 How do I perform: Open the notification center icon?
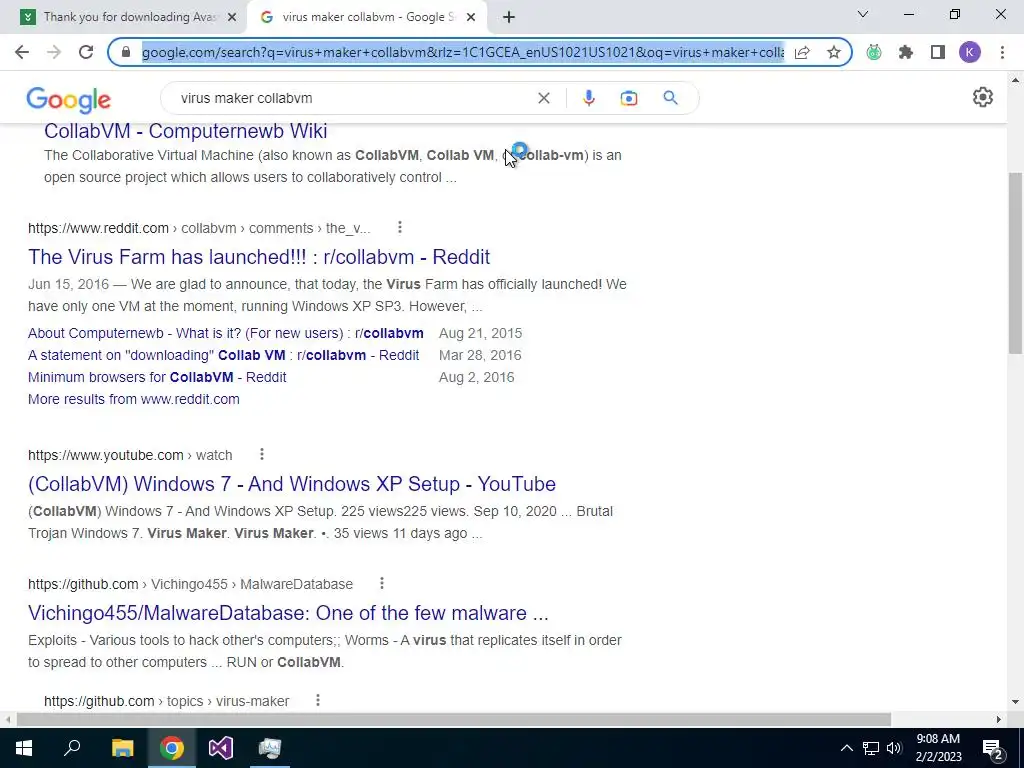(x=993, y=748)
